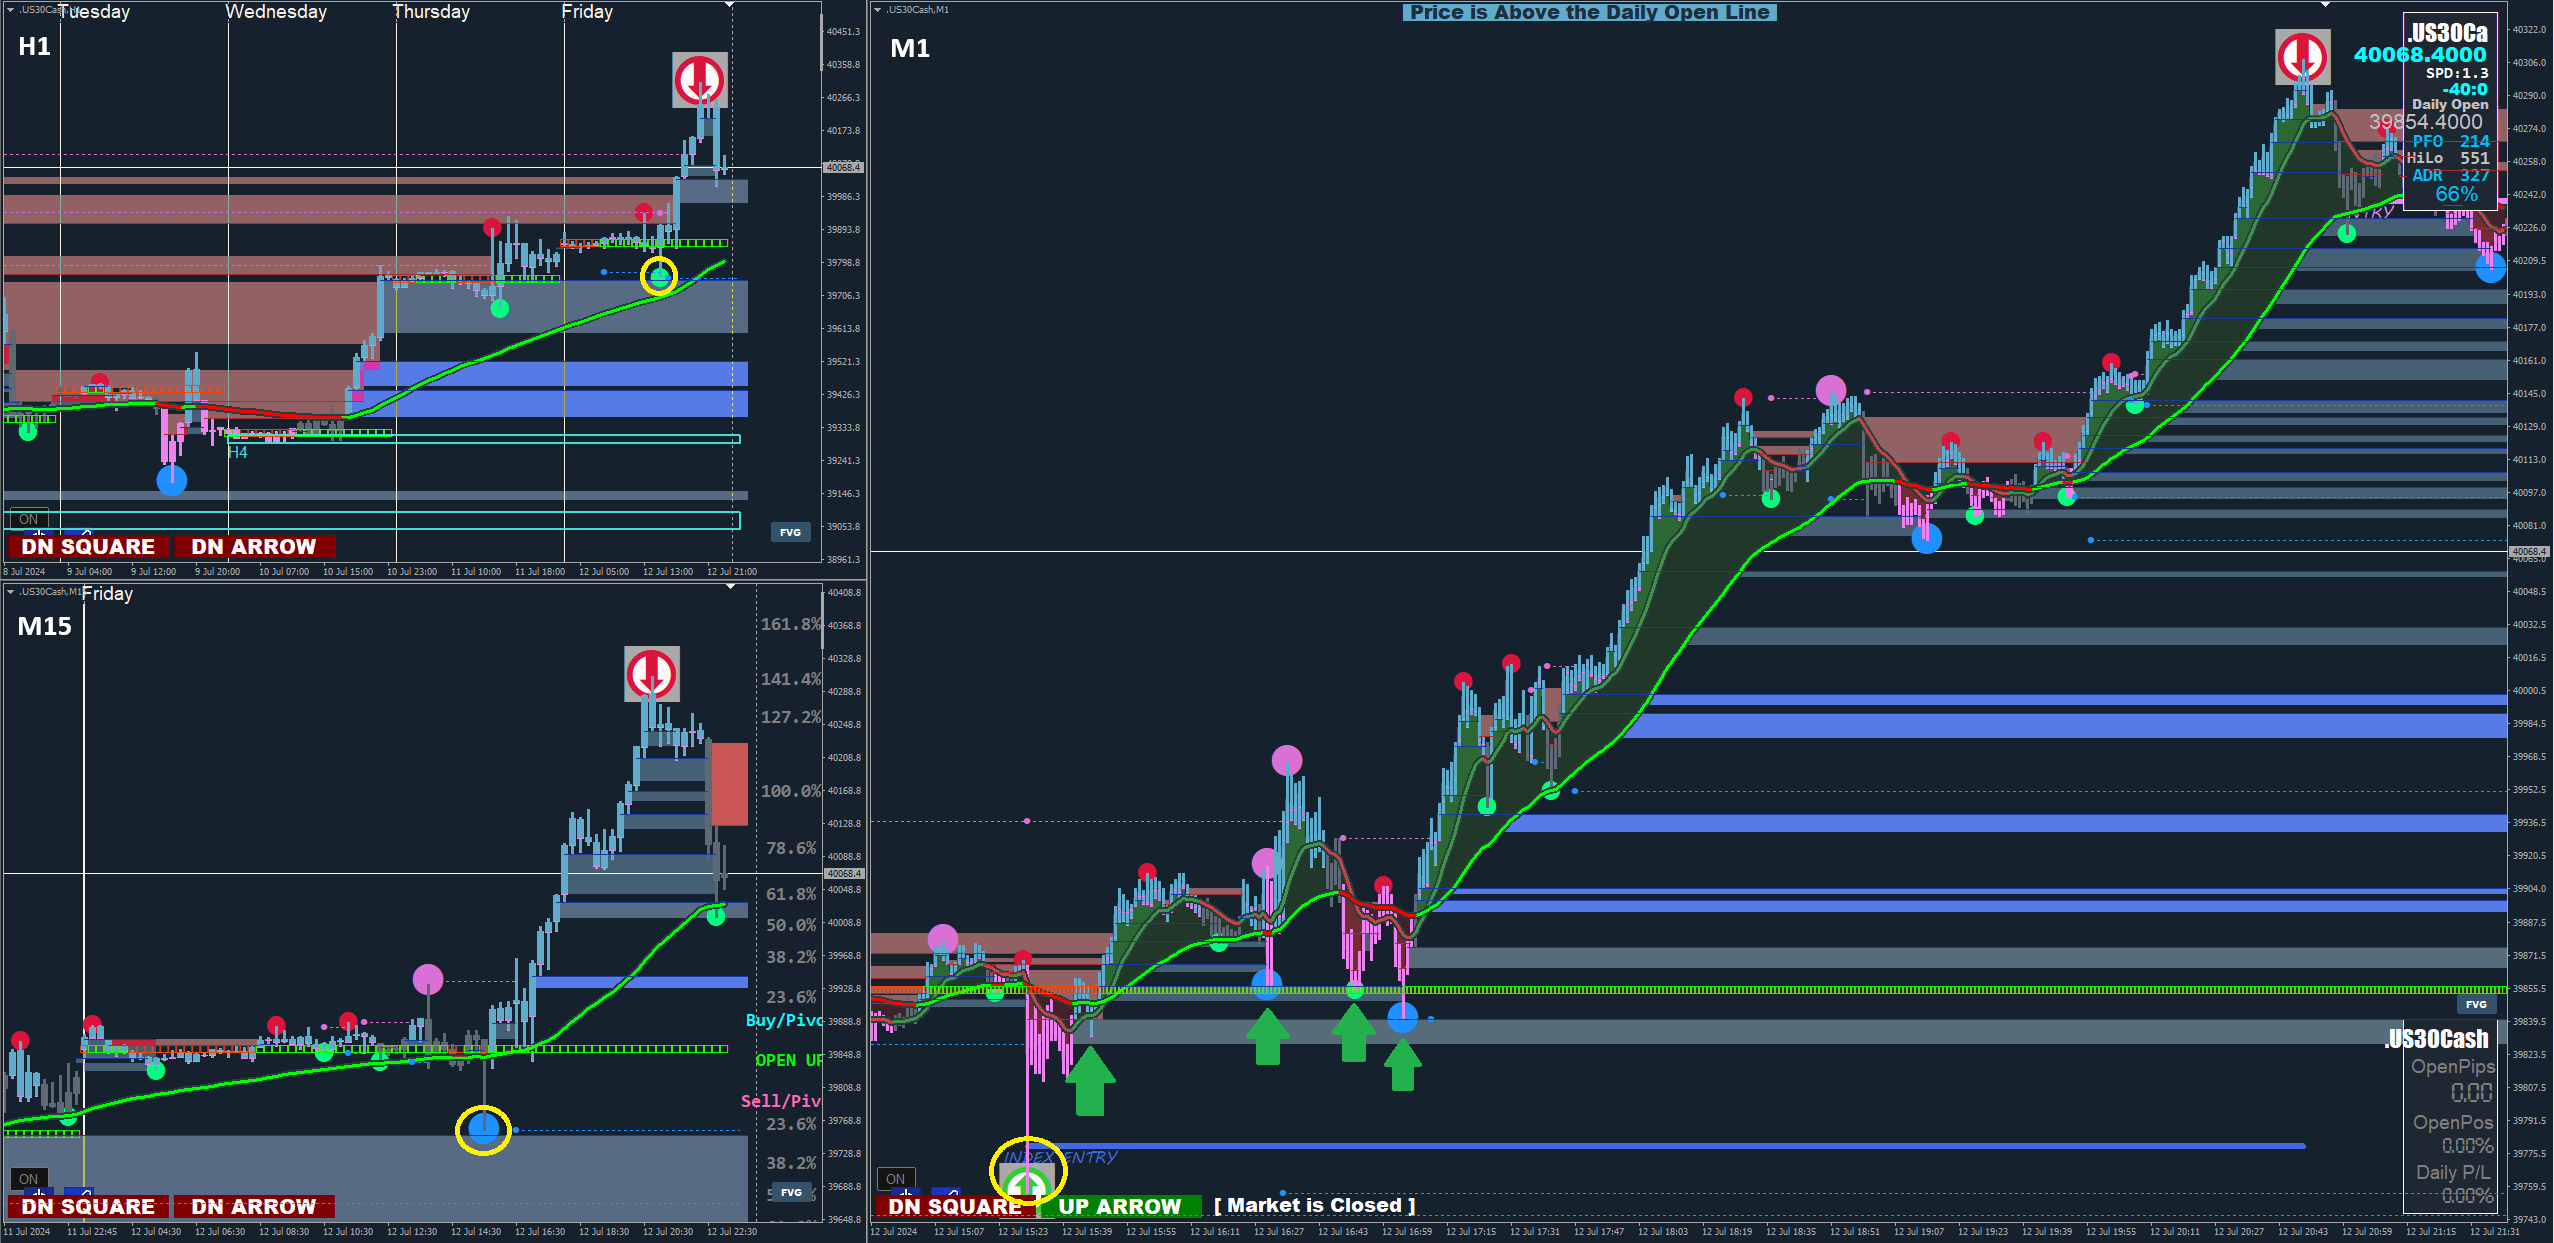Toggle the ON button on M1 chart

tap(895, 1179)
